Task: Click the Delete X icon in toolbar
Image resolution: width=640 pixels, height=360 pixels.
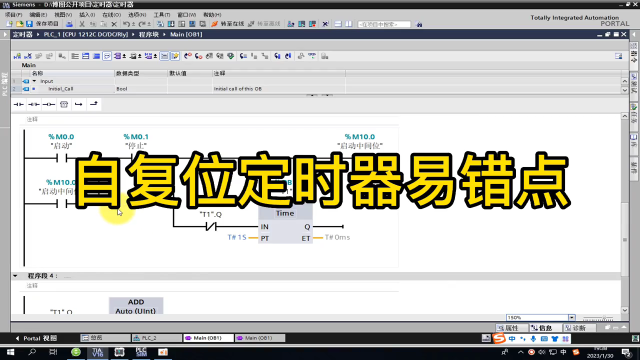Action: pos(114,24)
